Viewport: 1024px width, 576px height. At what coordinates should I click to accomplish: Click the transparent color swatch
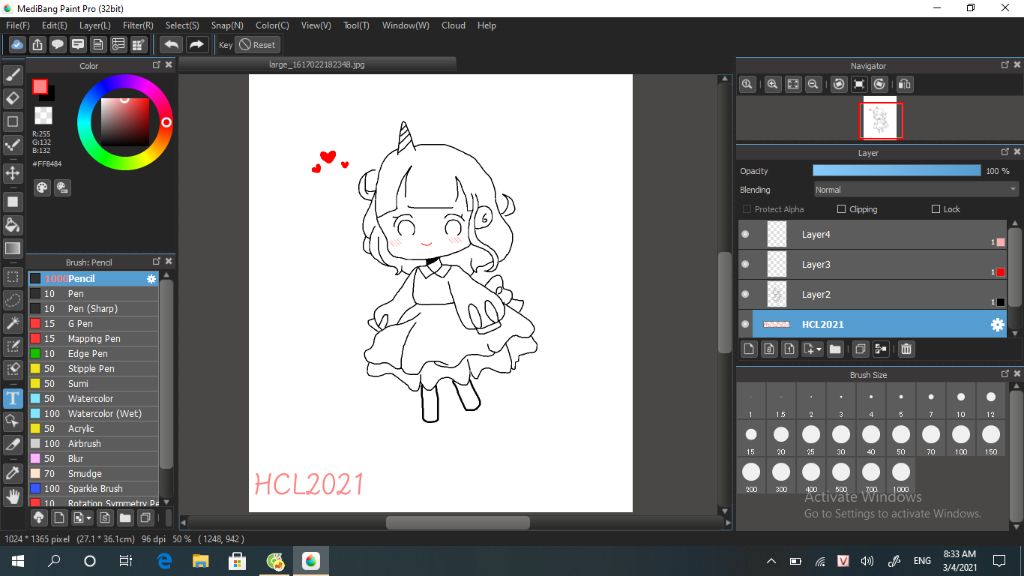point(43,116)
